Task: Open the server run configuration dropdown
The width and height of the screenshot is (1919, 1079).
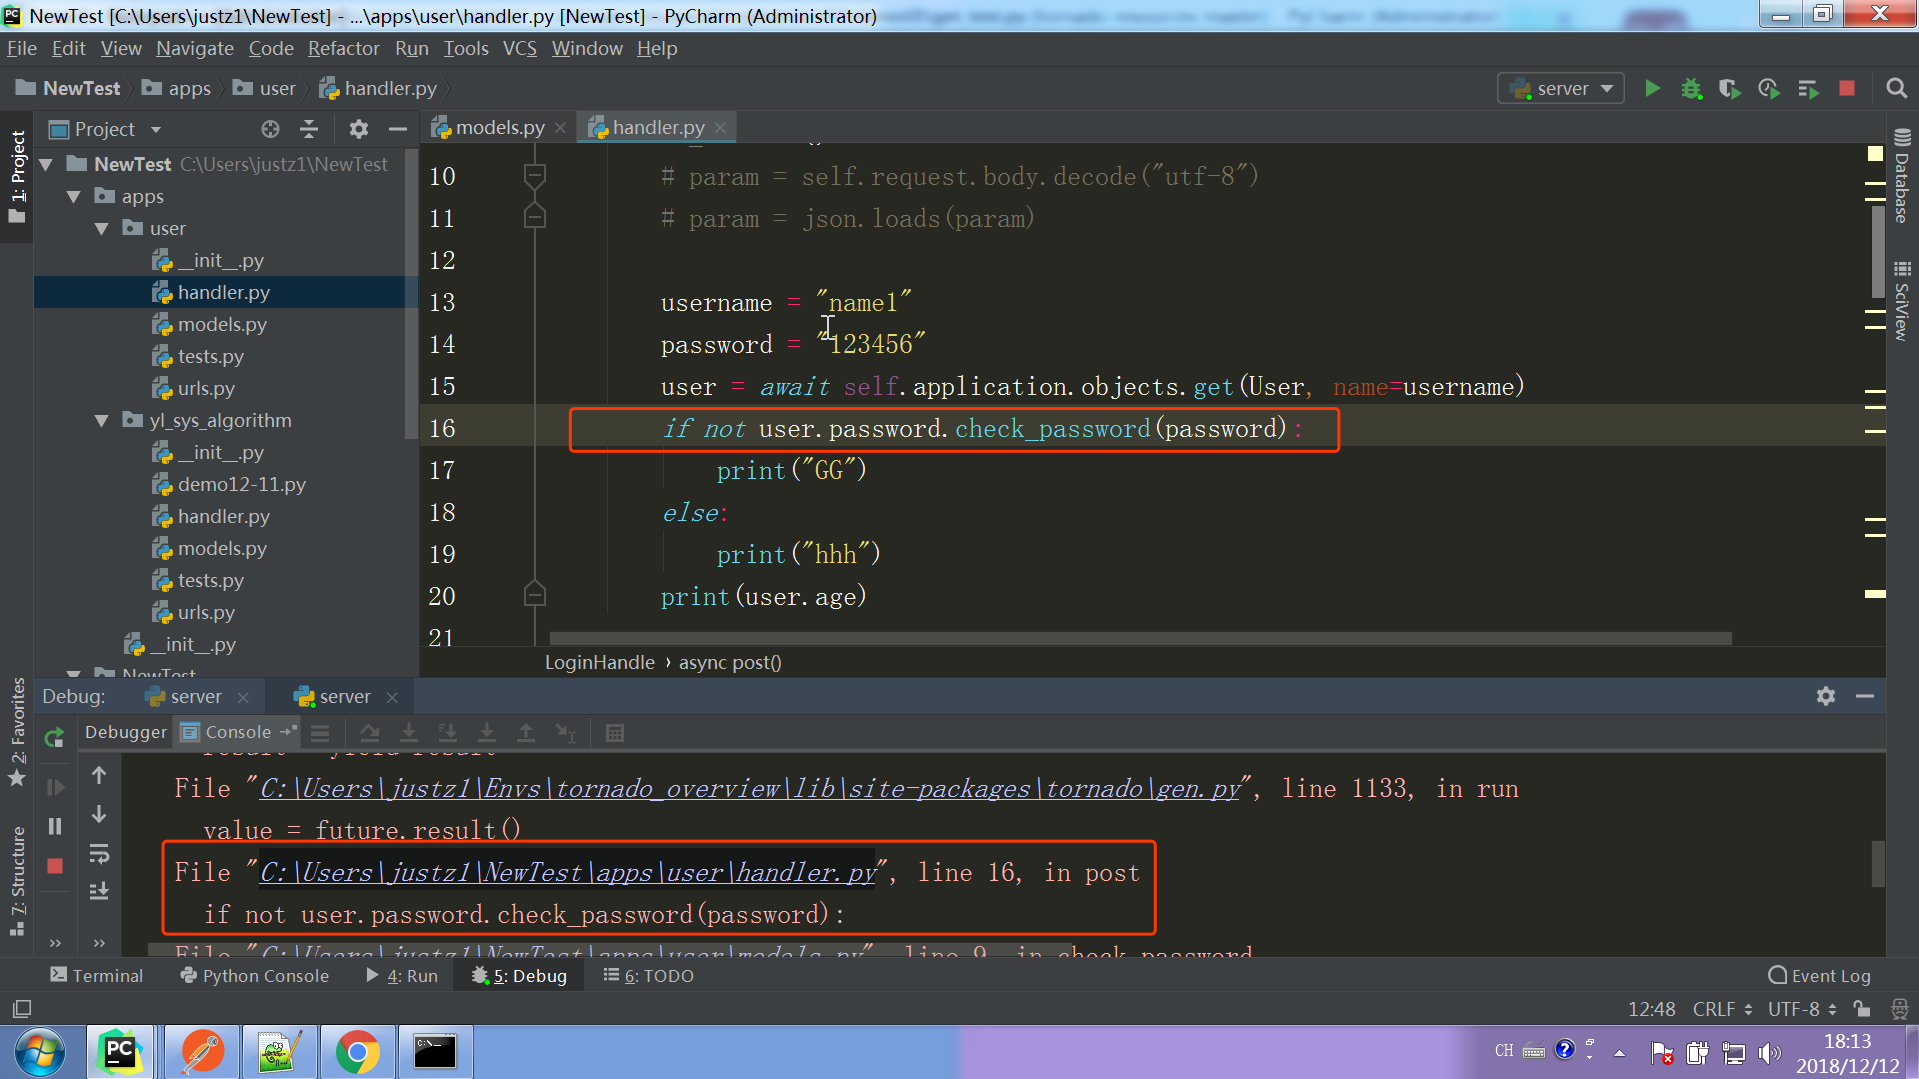Action: pyautogui.click(x=1560, y=89)
